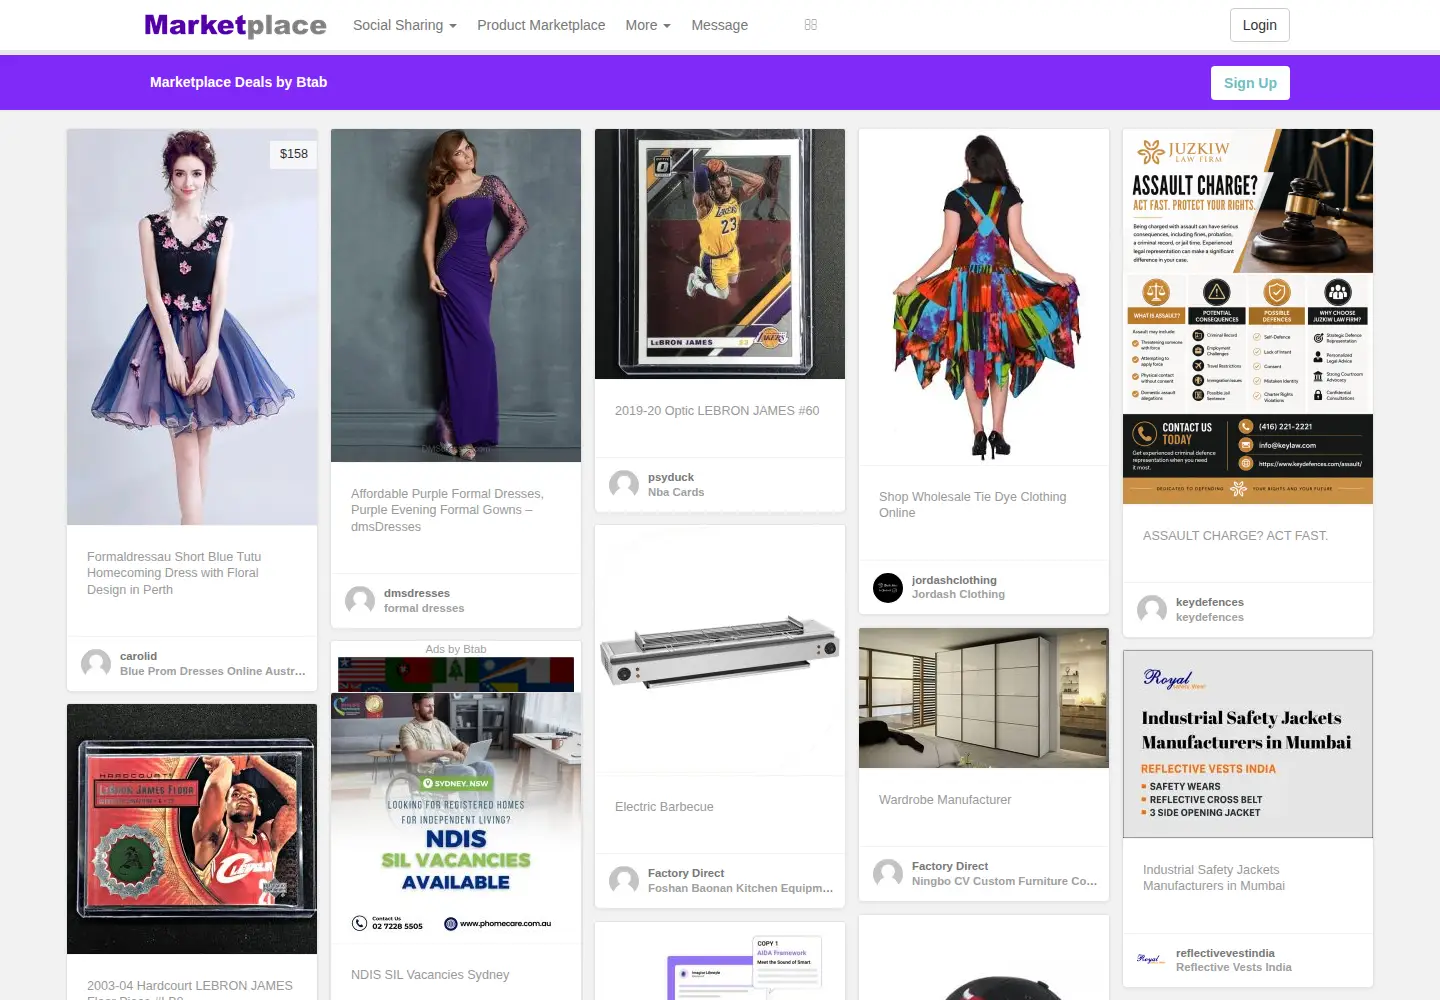Open tie dye dress image
Image resolution: width=1440 pixels, height=1000 pixels.
984,297
